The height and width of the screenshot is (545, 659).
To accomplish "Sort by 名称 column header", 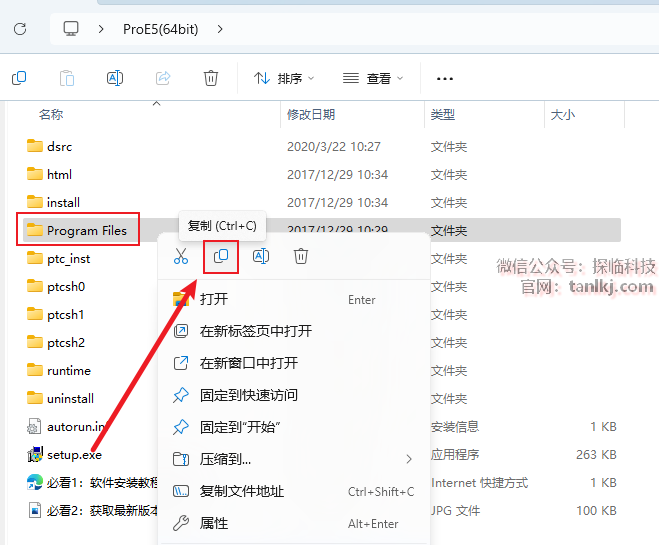I will point(51,114).
